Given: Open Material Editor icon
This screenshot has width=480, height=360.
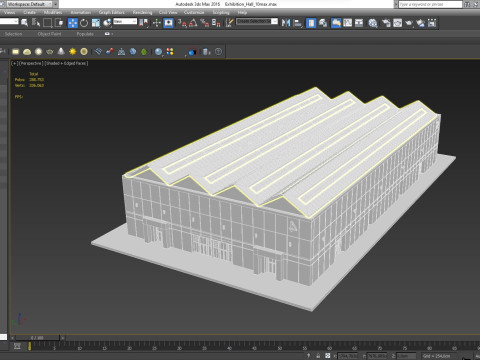Looking at the screenshot, I should (x=373, y=23).
